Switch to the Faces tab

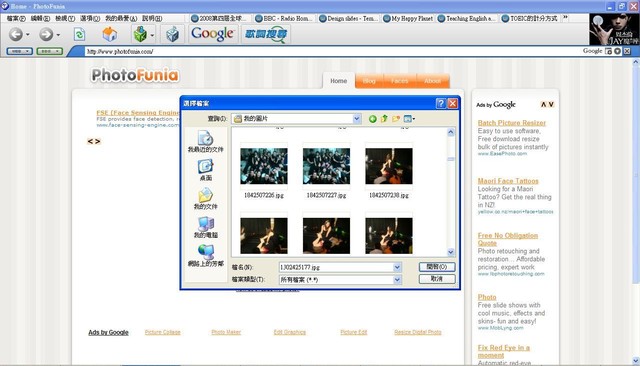coord(399,81)
